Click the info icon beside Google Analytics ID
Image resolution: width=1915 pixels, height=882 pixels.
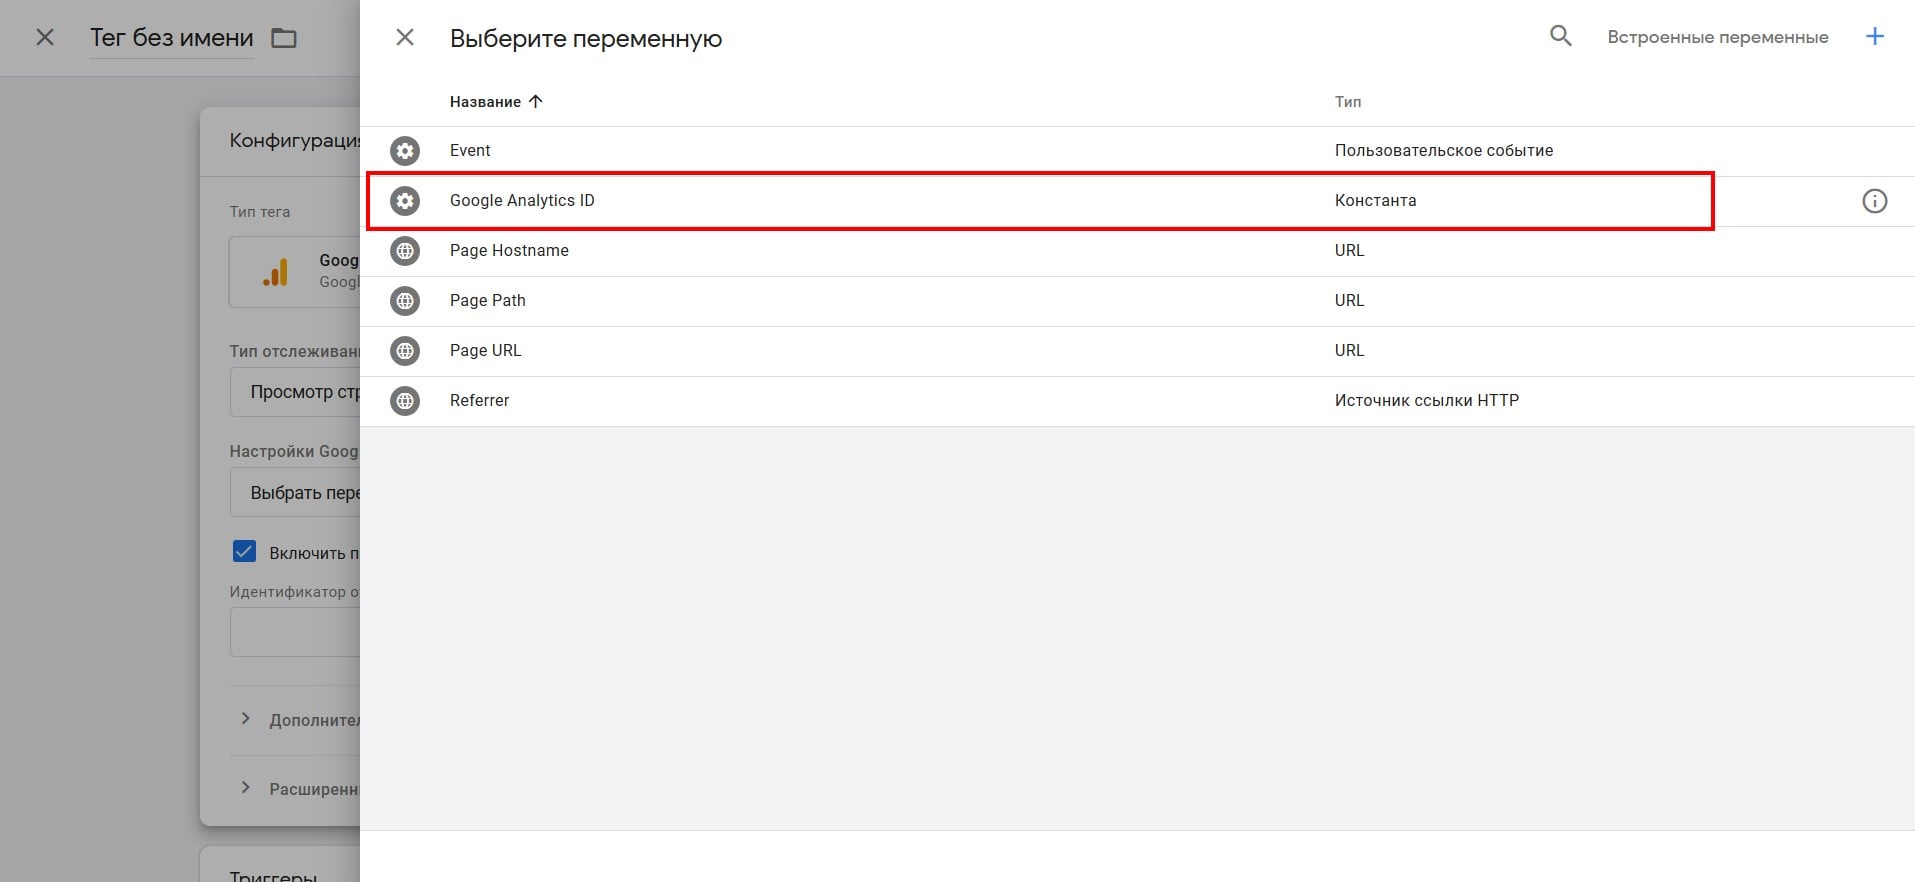(1874, 201)
